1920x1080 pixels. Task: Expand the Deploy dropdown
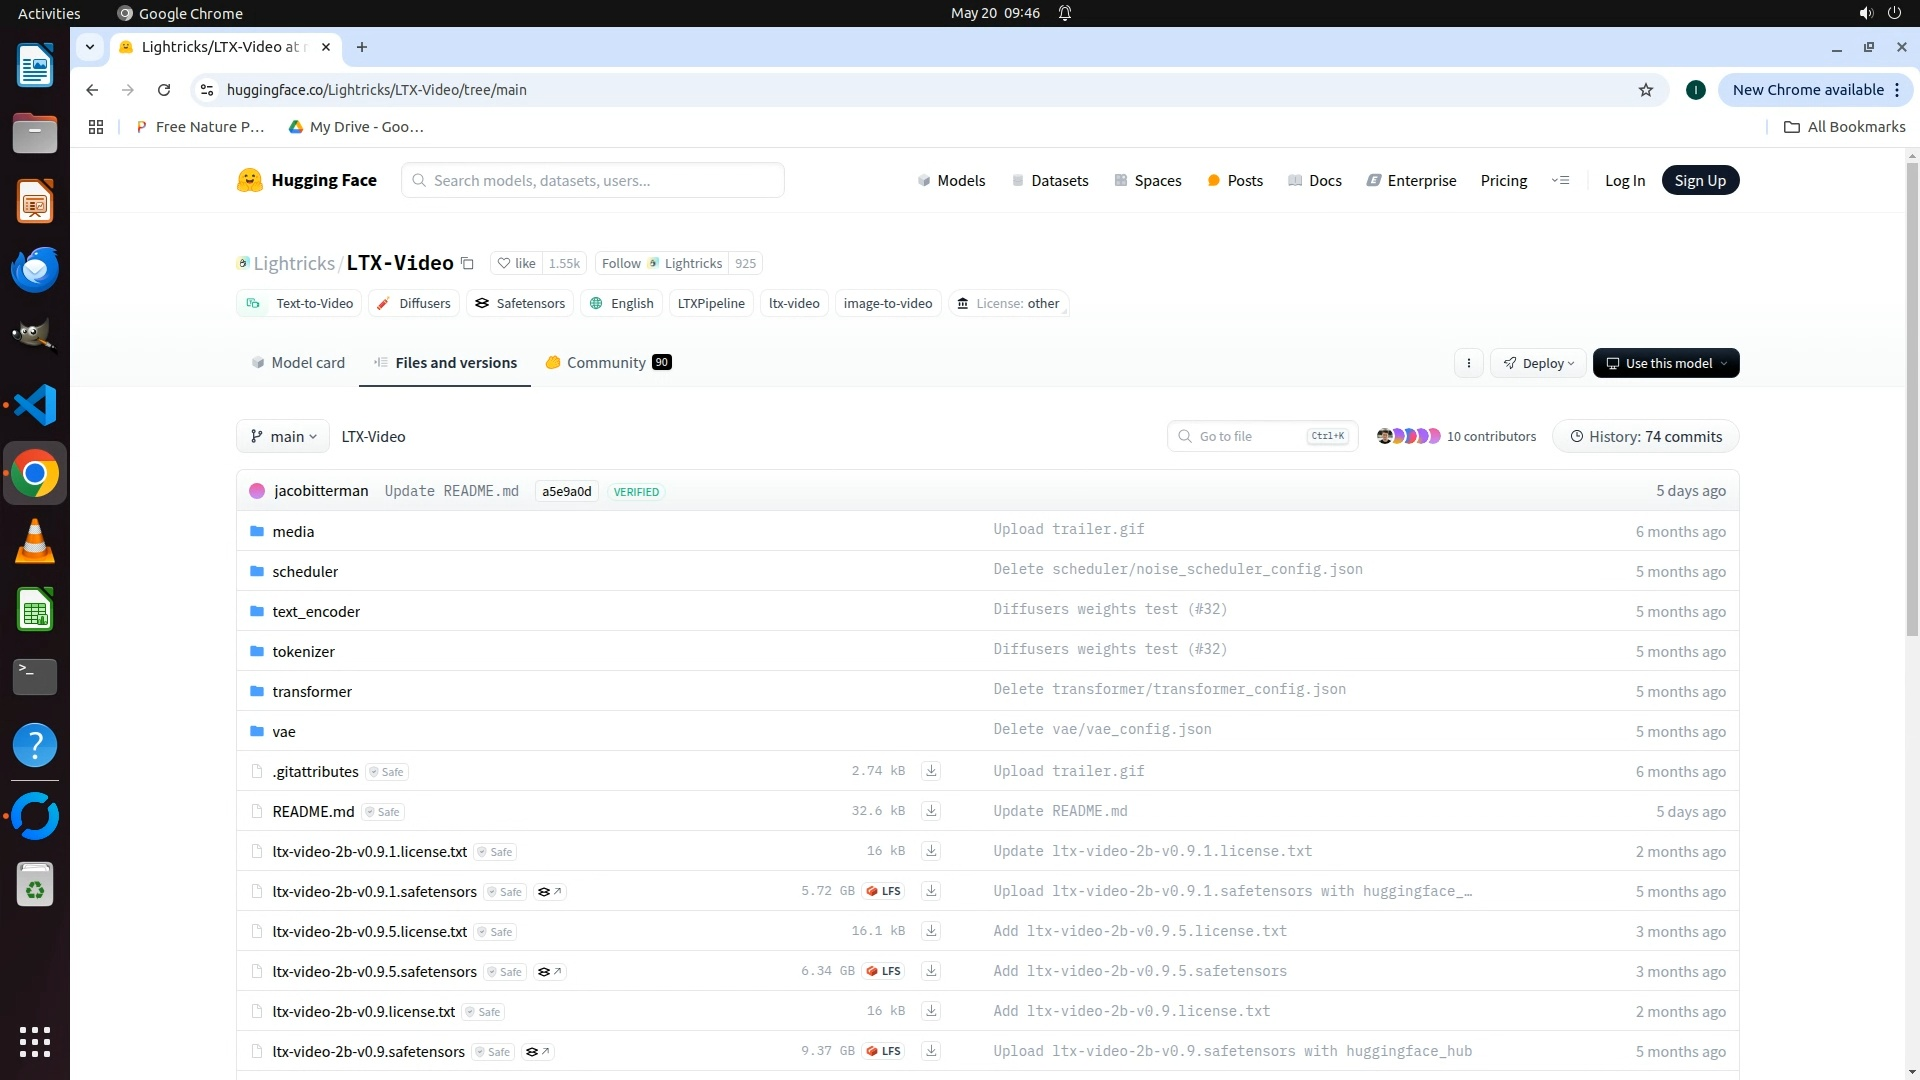pyautogui.click(x=1538, y=363)
